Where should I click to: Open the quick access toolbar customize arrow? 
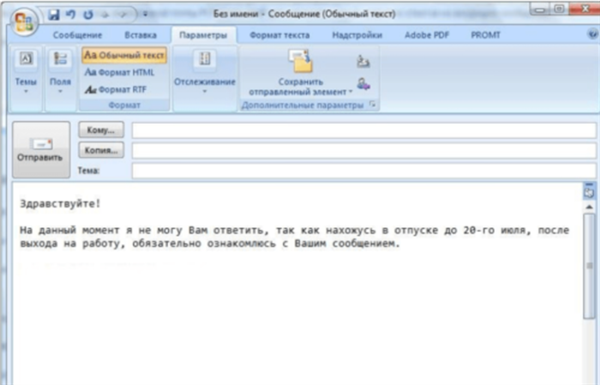coord(145,15)
